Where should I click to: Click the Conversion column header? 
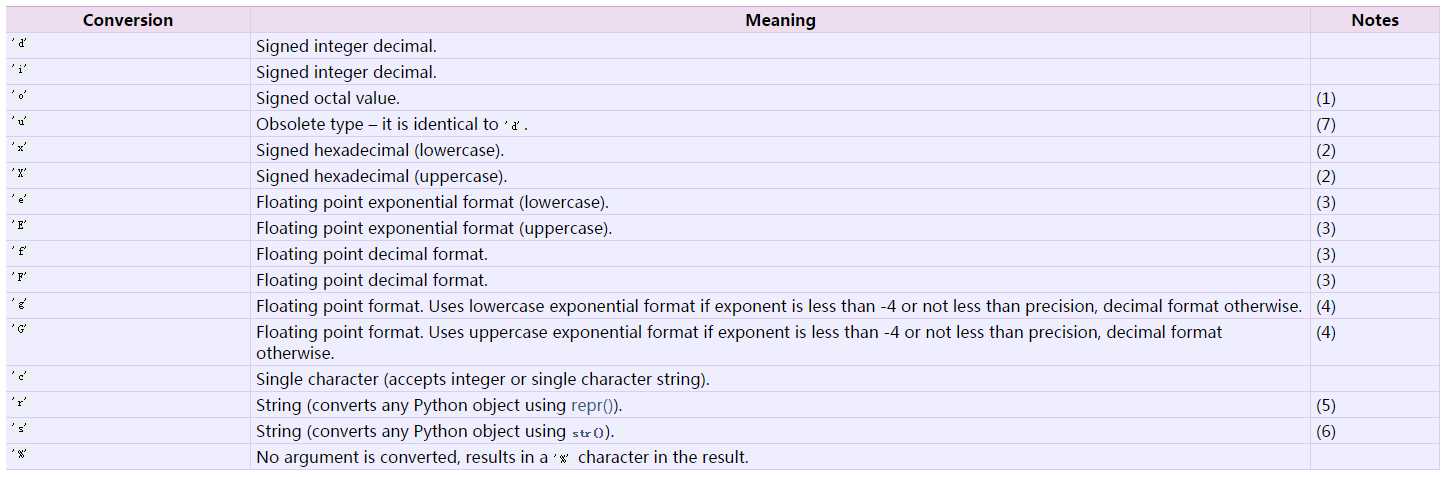[x=128, y=20]
